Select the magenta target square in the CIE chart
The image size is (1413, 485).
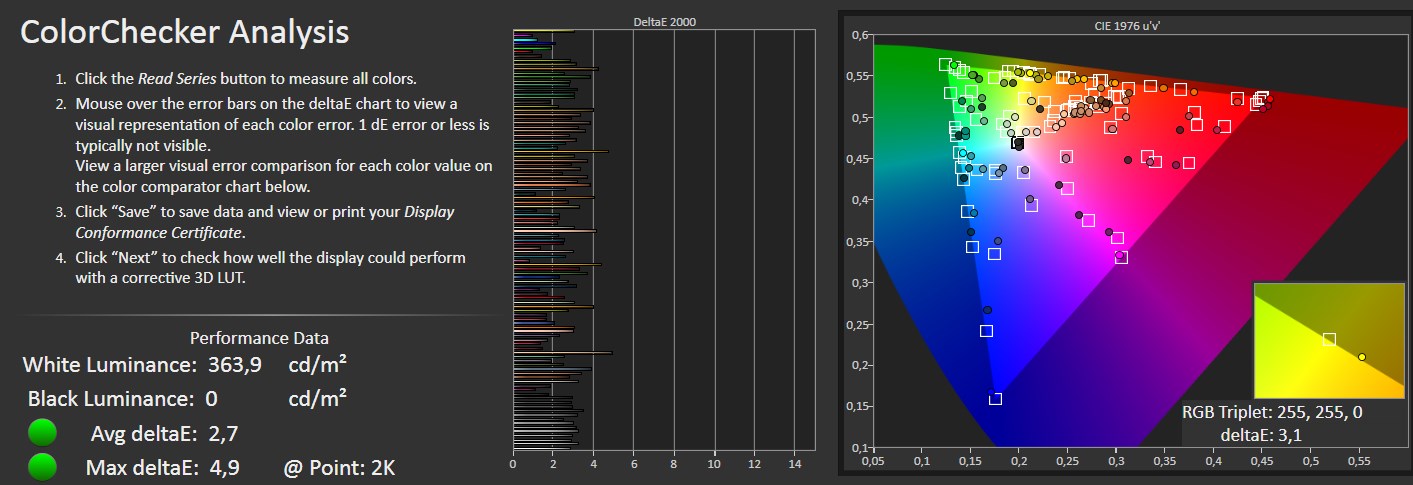coord(1121,257)
